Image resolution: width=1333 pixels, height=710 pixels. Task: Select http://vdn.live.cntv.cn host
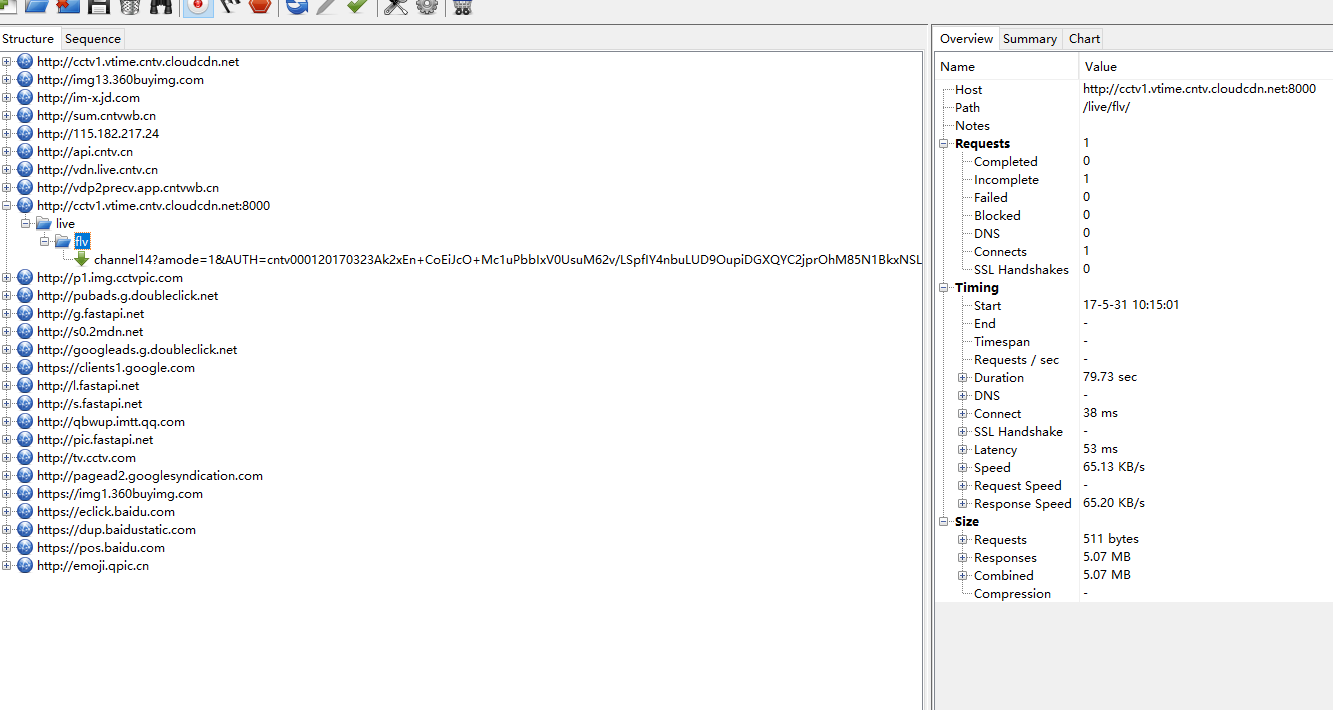[97, 170]
